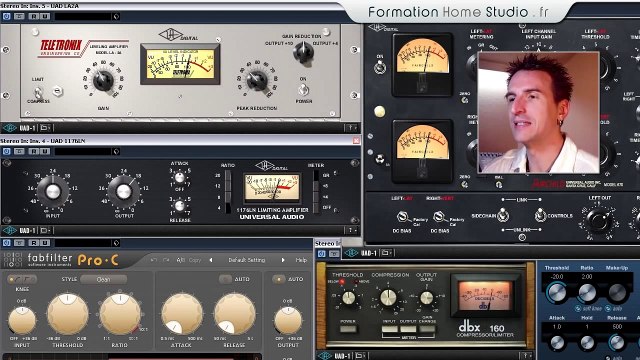Select the Input meter button on dbx 160
640x360 pixels.
389,329
